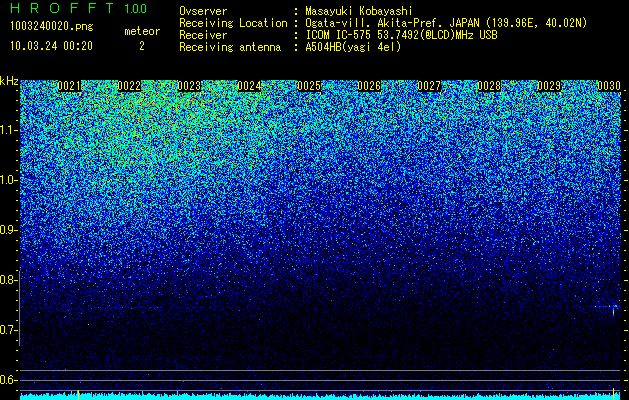629x400 pixels.
Task: Select the file name 1003240020.png
Action: click(51, 26)
